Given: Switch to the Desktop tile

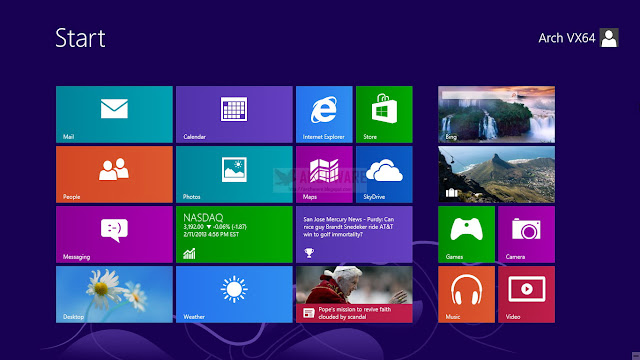Looking at the screenshot, I should pyautogui.click(x=114, y=294).
